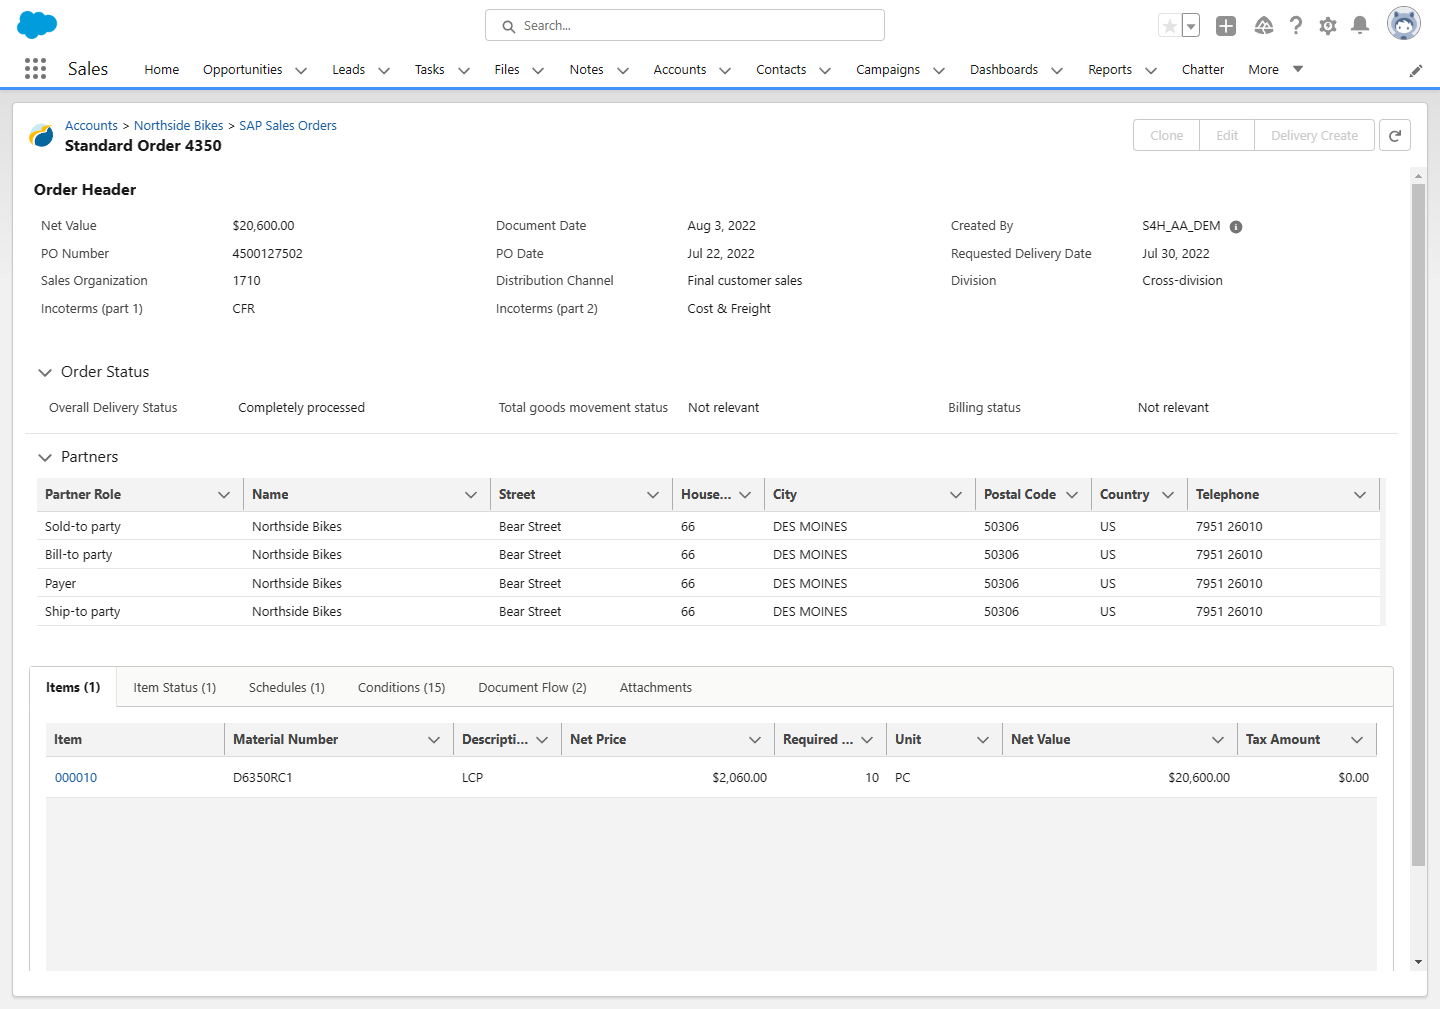
Task: Focus the global Search field
Action: [685, 25]
